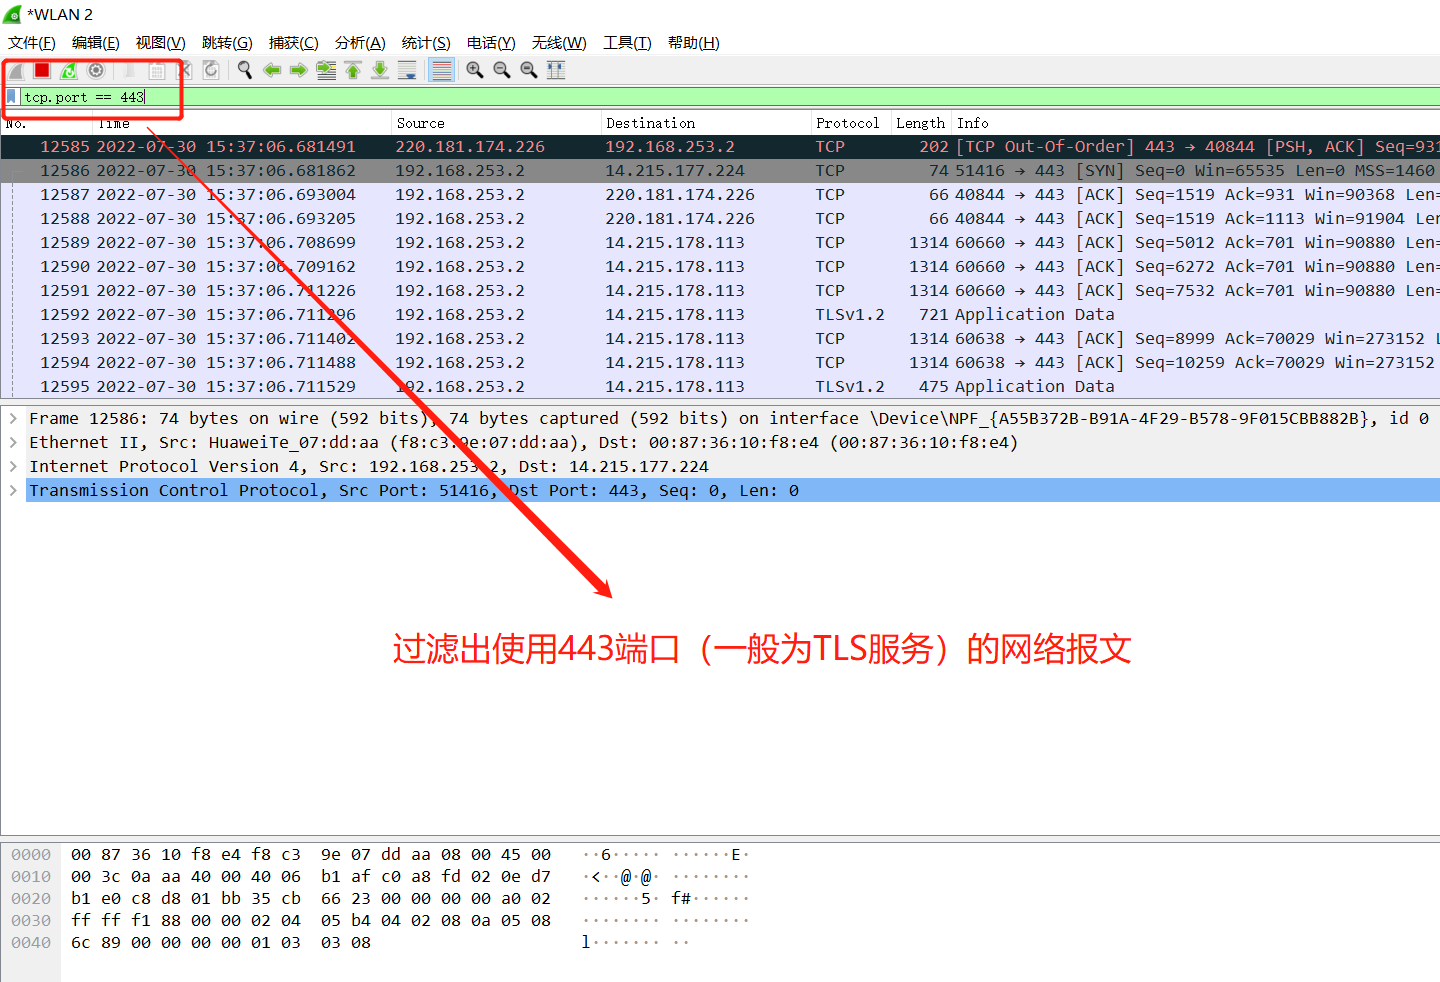Select packet 12587 row
Image resolution: width=1440 pixels, height=982 pixels.
coord(720,195)
